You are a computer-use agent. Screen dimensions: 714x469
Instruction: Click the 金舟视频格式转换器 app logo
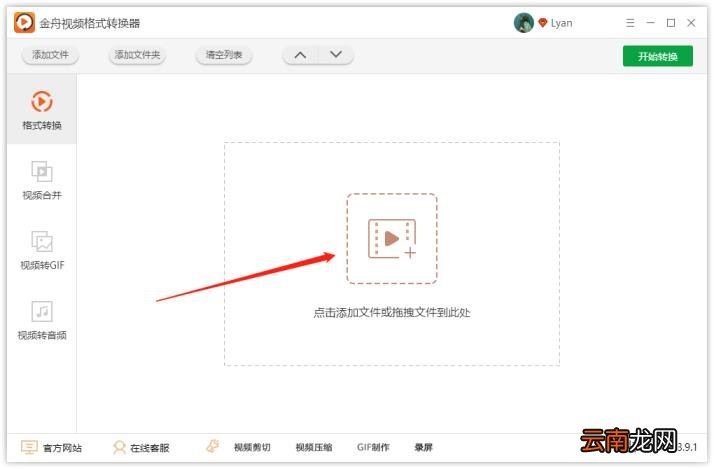(24, 22)
